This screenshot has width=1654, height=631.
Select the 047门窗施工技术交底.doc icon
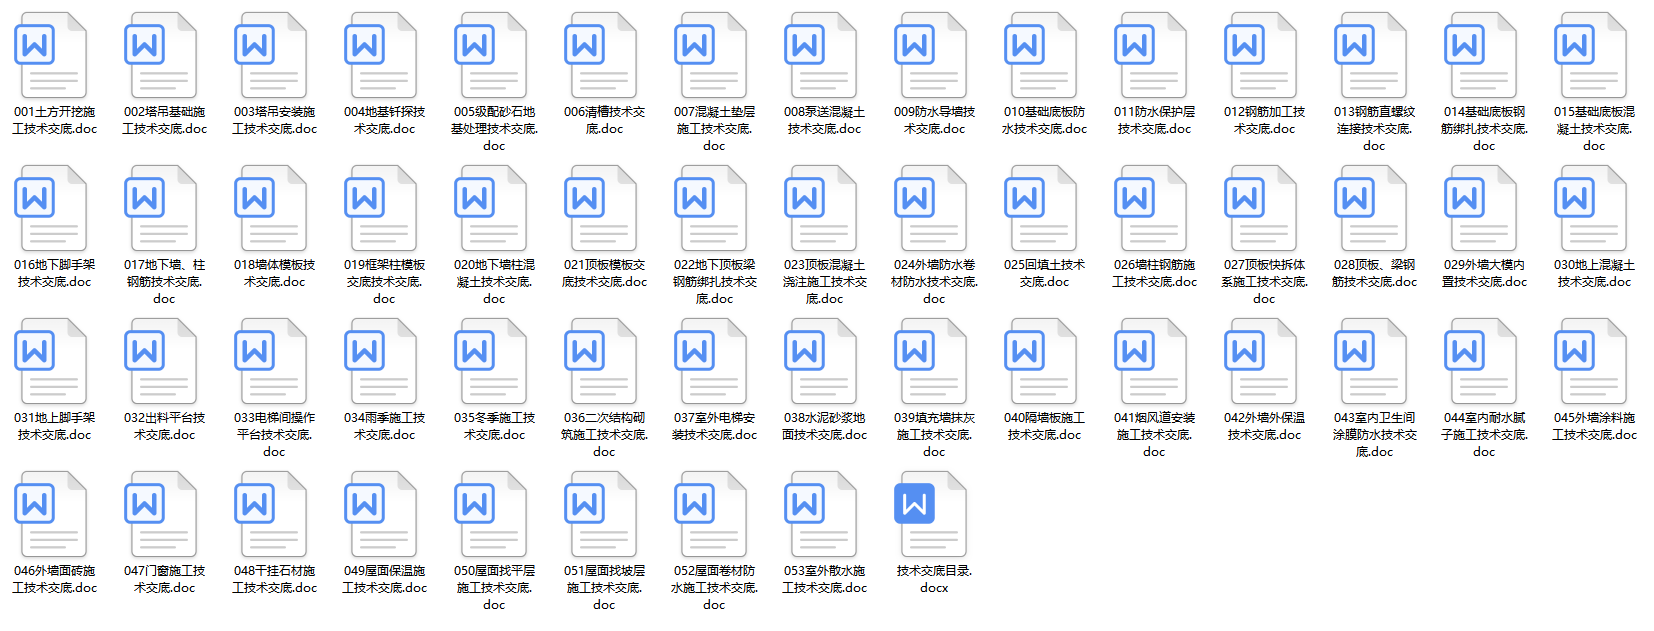pos(160,514)
